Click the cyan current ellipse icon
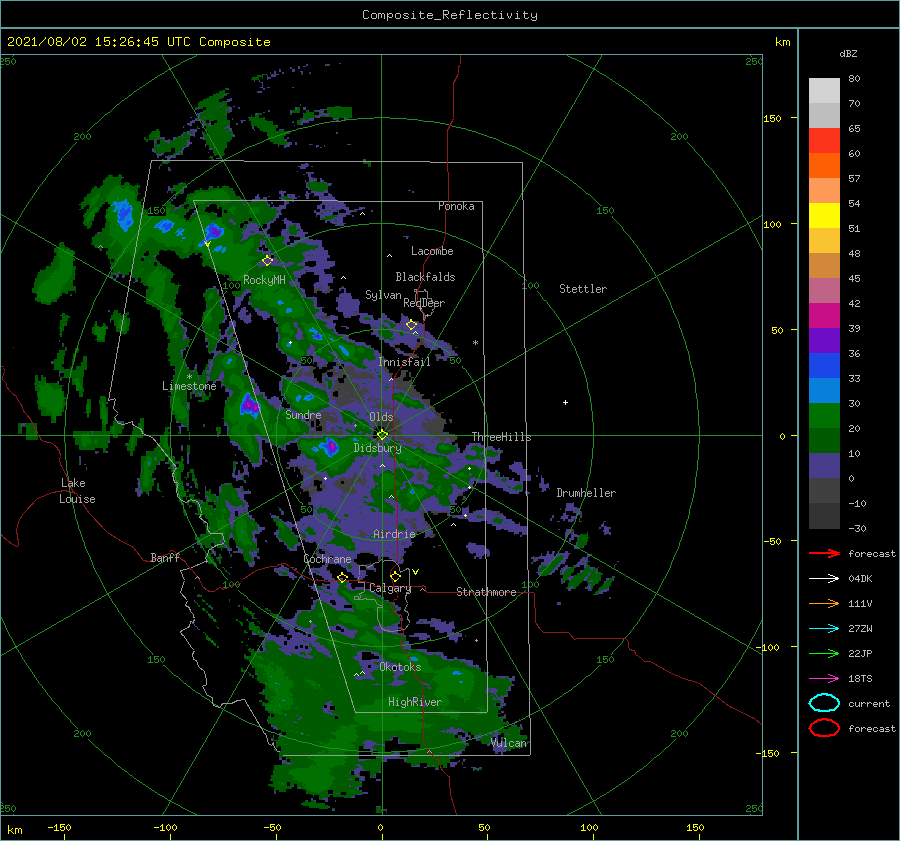900x841 pixels. [x=824, y=703]
